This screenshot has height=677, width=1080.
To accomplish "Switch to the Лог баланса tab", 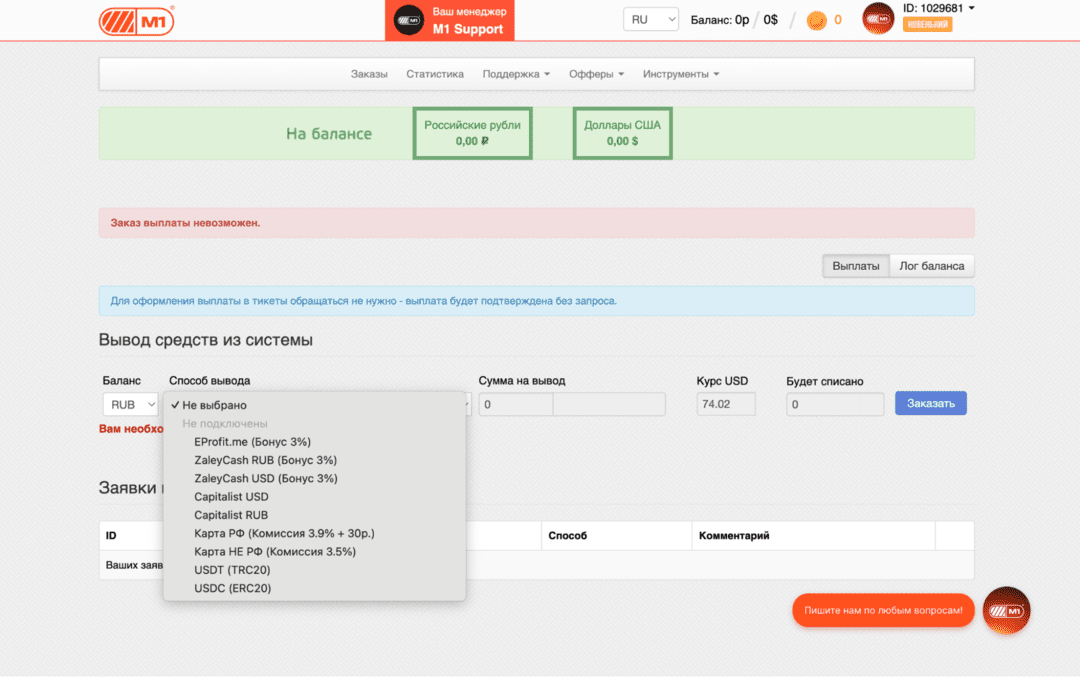I will pos(932,266).
